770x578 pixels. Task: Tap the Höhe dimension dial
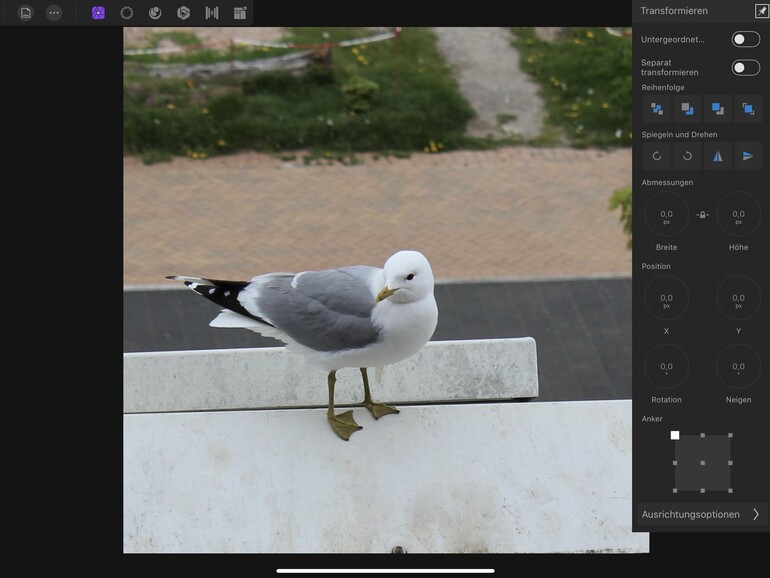click(738, 214)
